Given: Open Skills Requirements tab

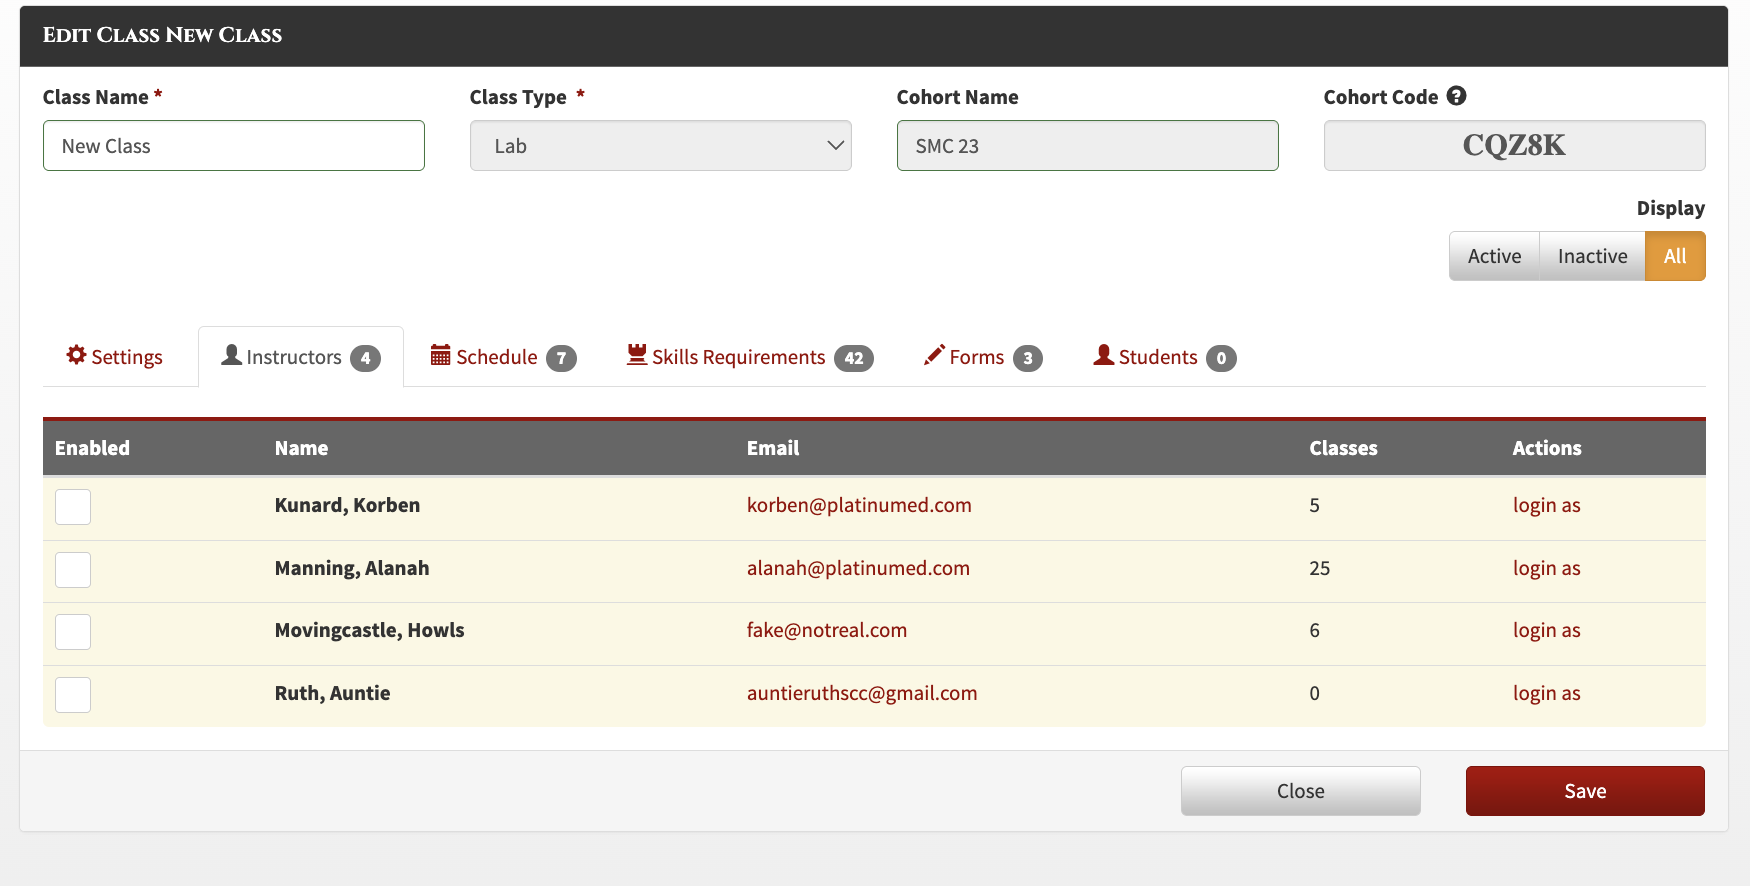Looking at the screenshot, I should (x=750, y=357).
